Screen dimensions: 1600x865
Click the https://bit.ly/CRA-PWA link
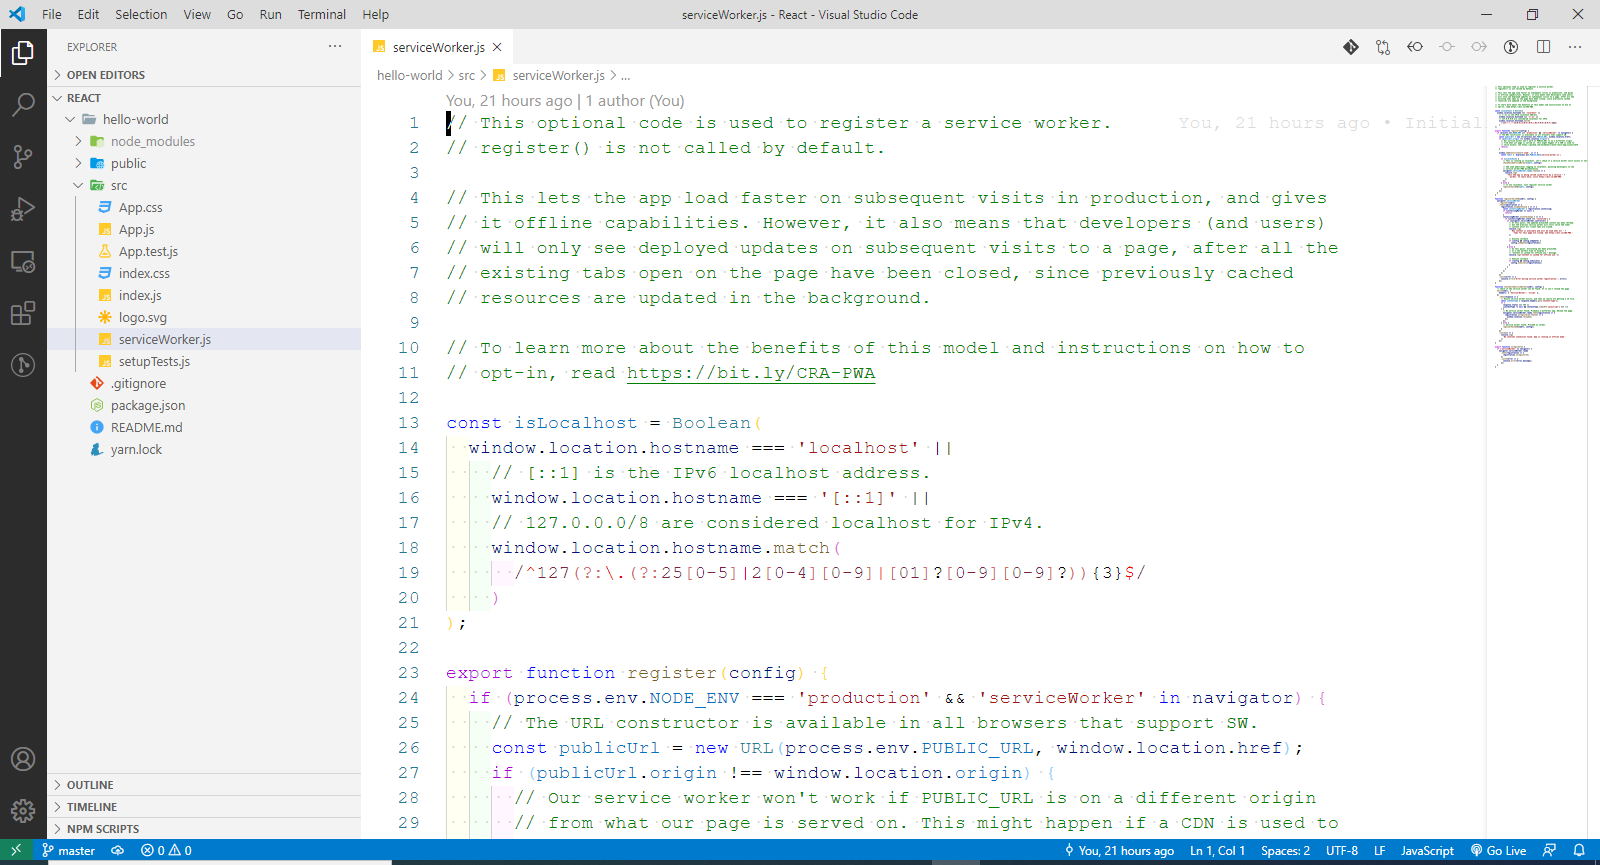[751, 373]
